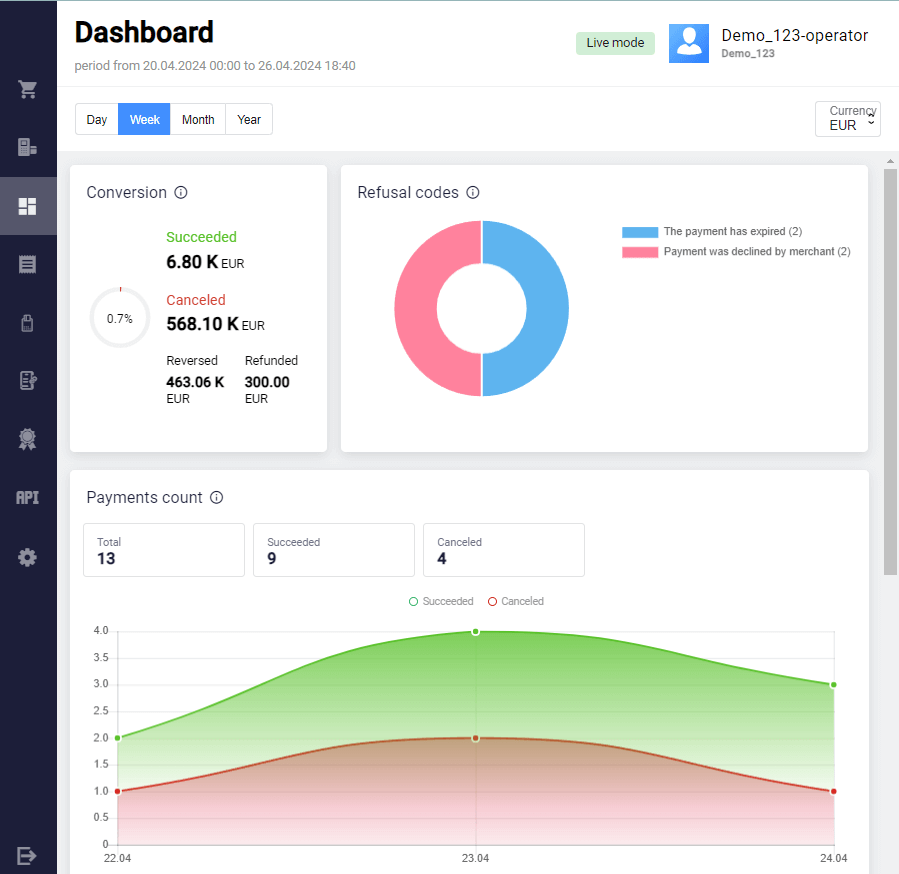Toggle Canceled series in chart legend
Image resolution: width=899 pixels, height=874 pixels.
(516, 602)
